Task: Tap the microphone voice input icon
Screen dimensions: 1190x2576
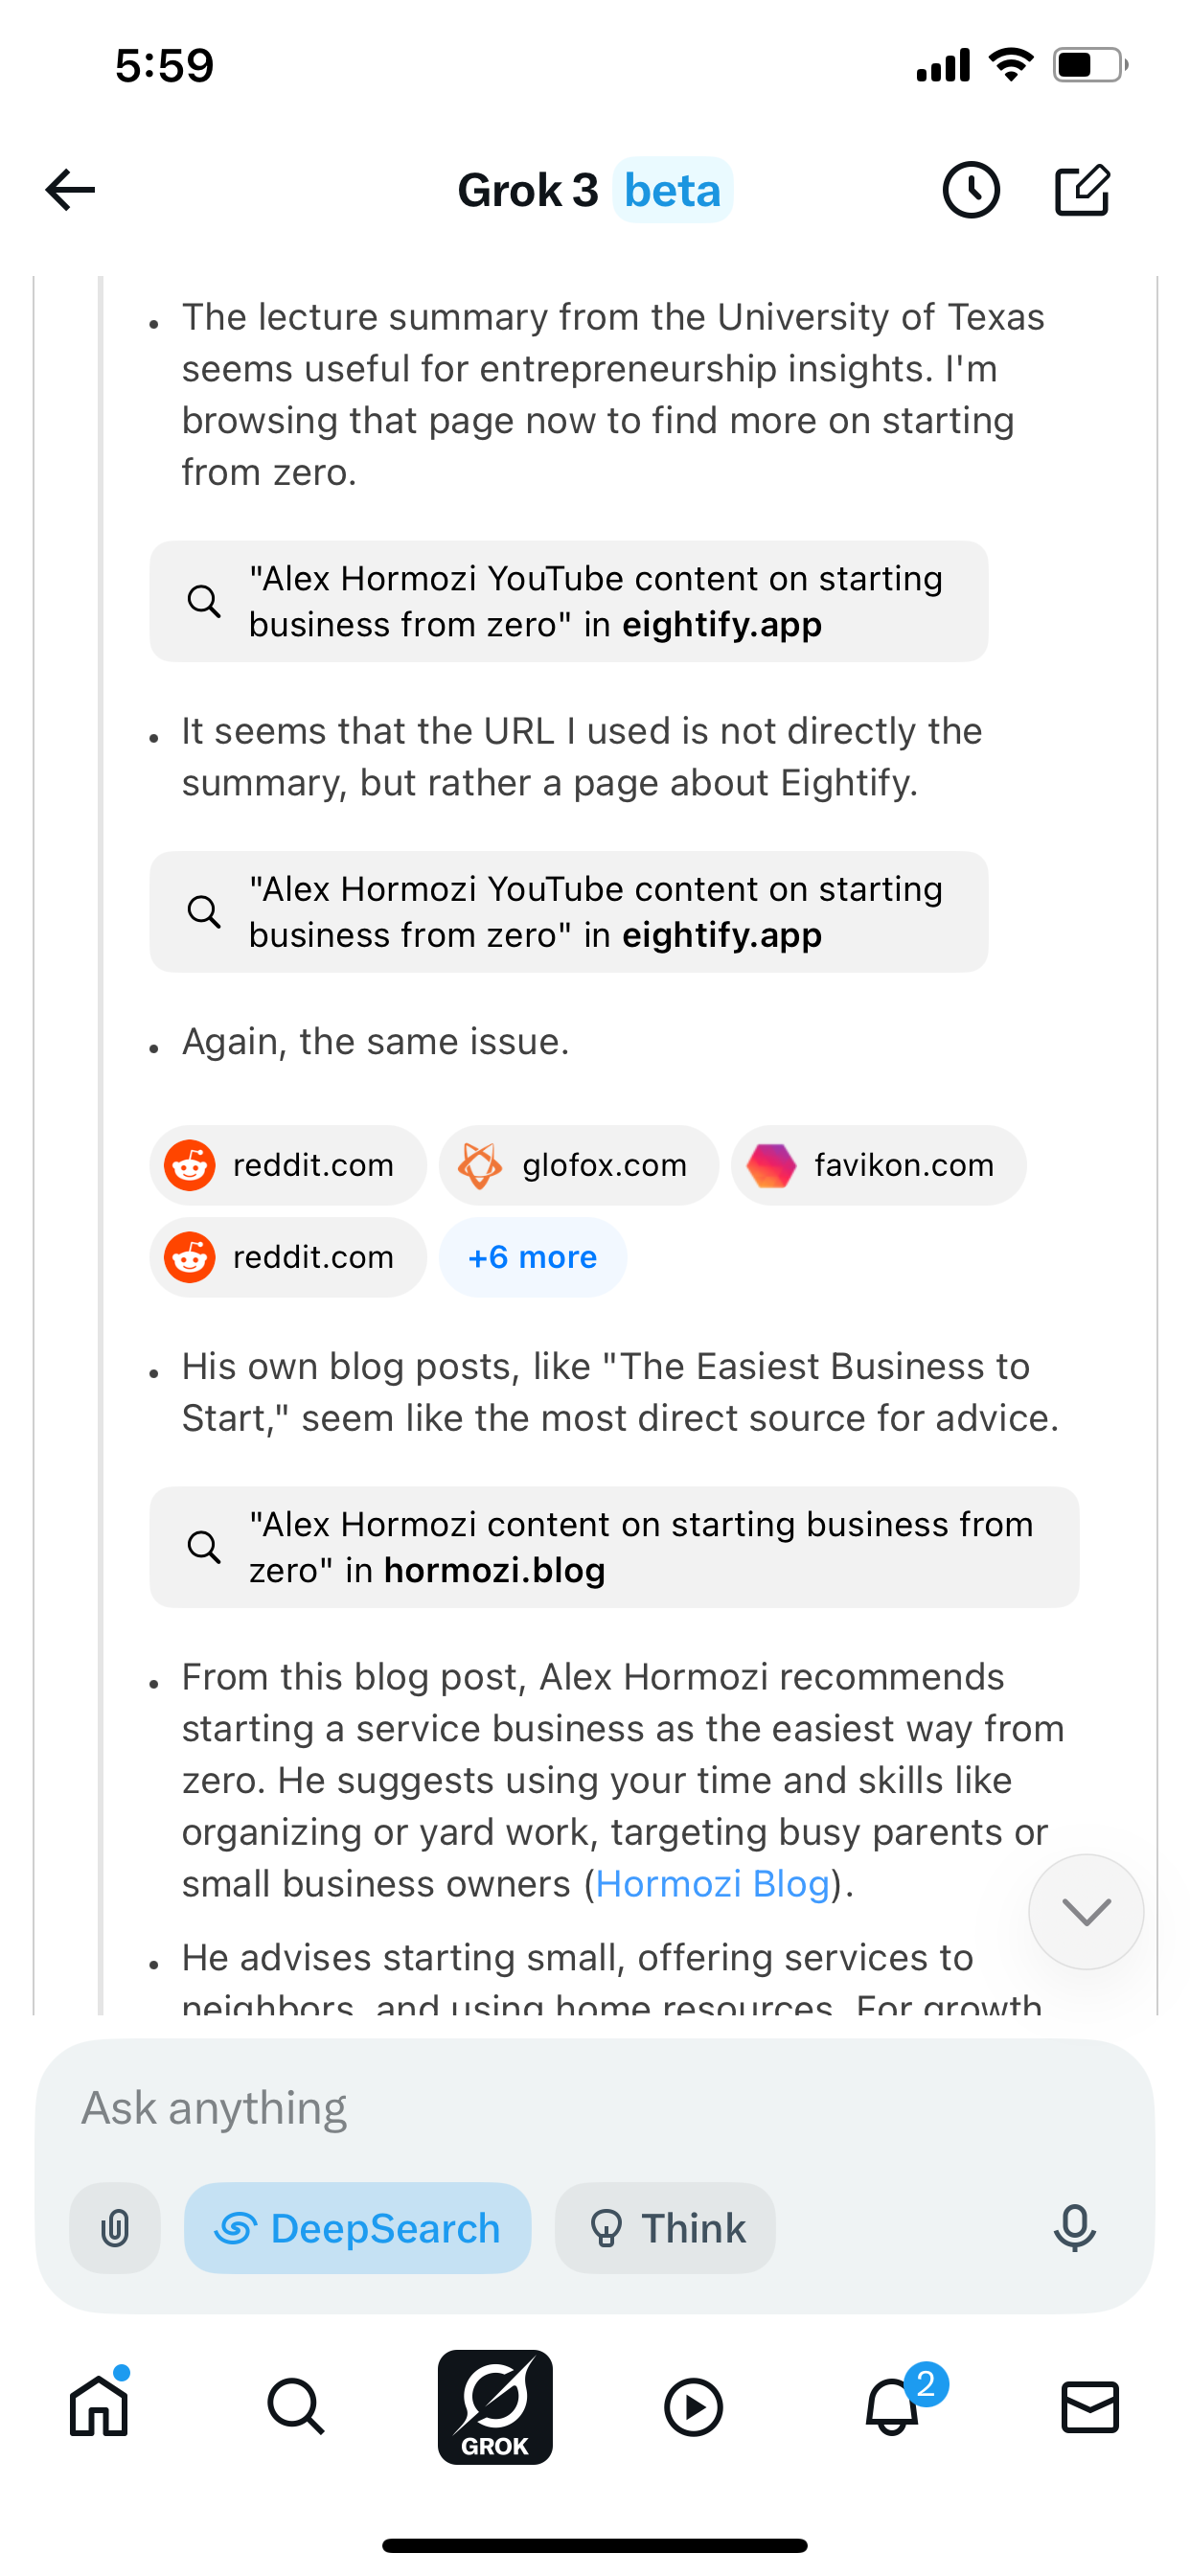Action: (1074, 2228)
